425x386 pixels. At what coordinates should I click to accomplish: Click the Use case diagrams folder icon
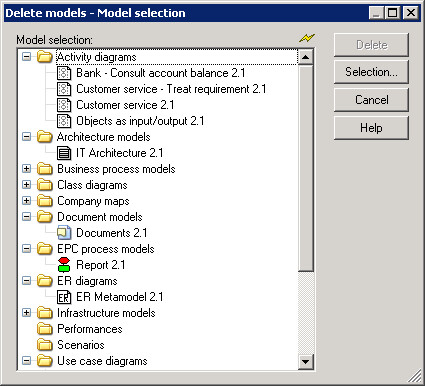(45, 361)
